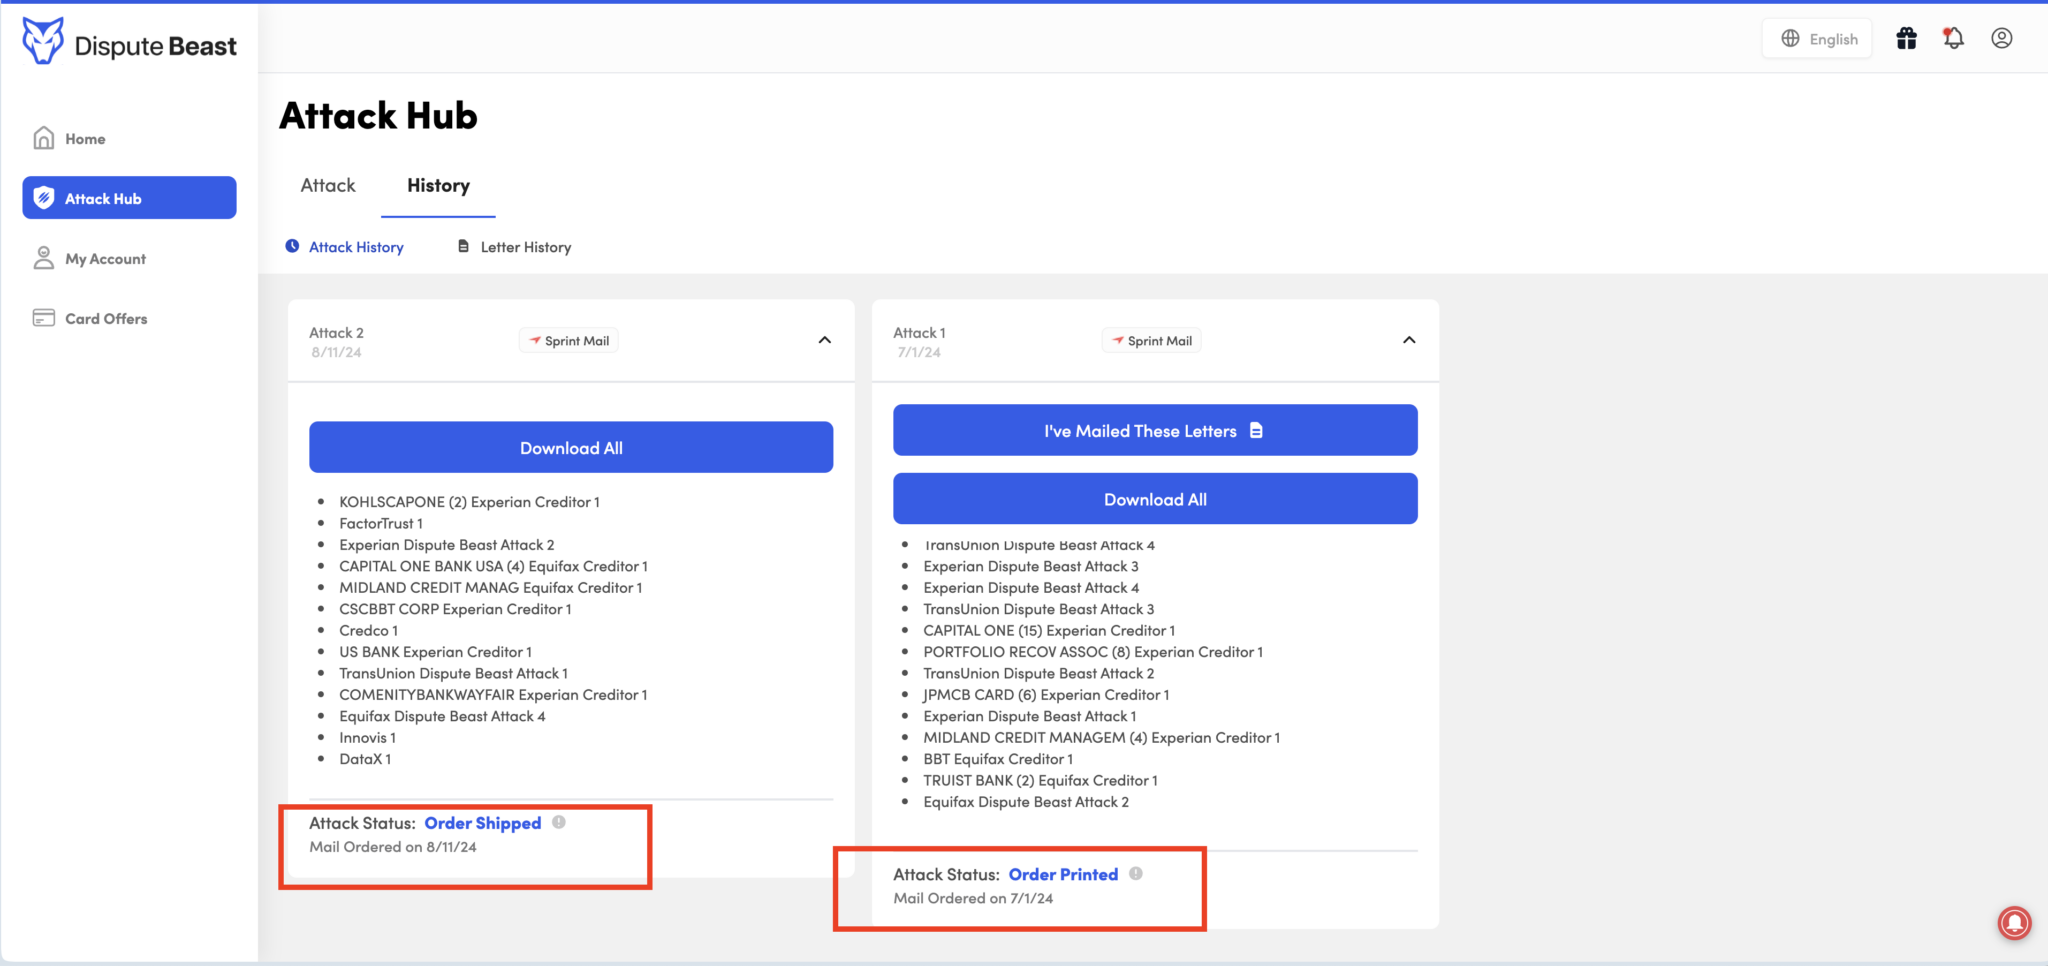The width and height of the screenshot is (2048, 966).
Task: Collapse the Attack 1 card with its chevron
Action: tap(1408, 340)
